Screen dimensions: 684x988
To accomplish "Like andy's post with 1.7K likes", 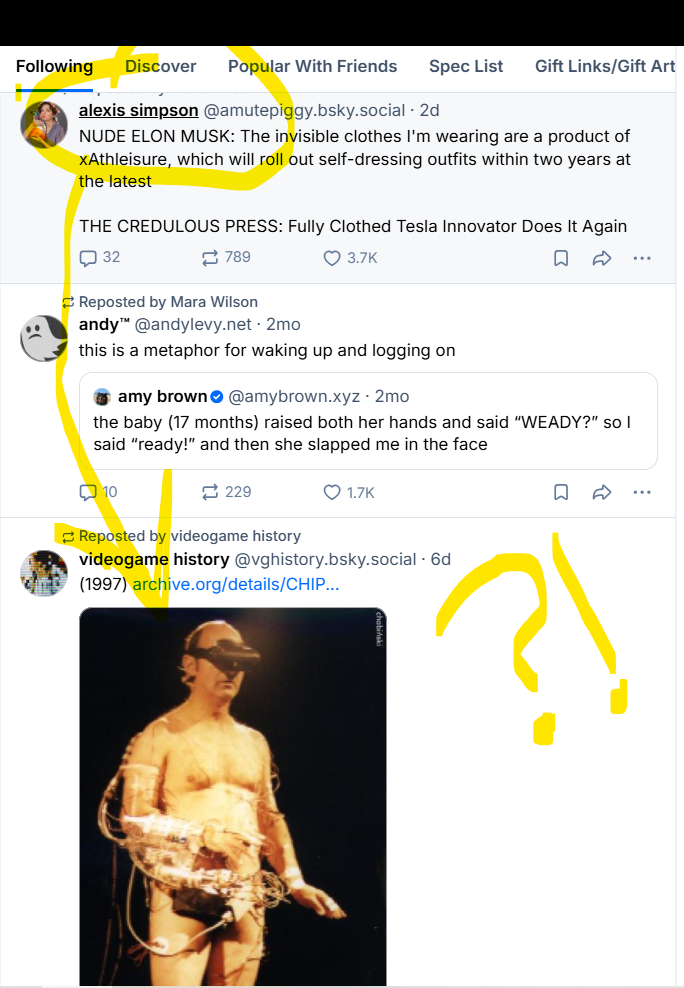I will (332, 492).
